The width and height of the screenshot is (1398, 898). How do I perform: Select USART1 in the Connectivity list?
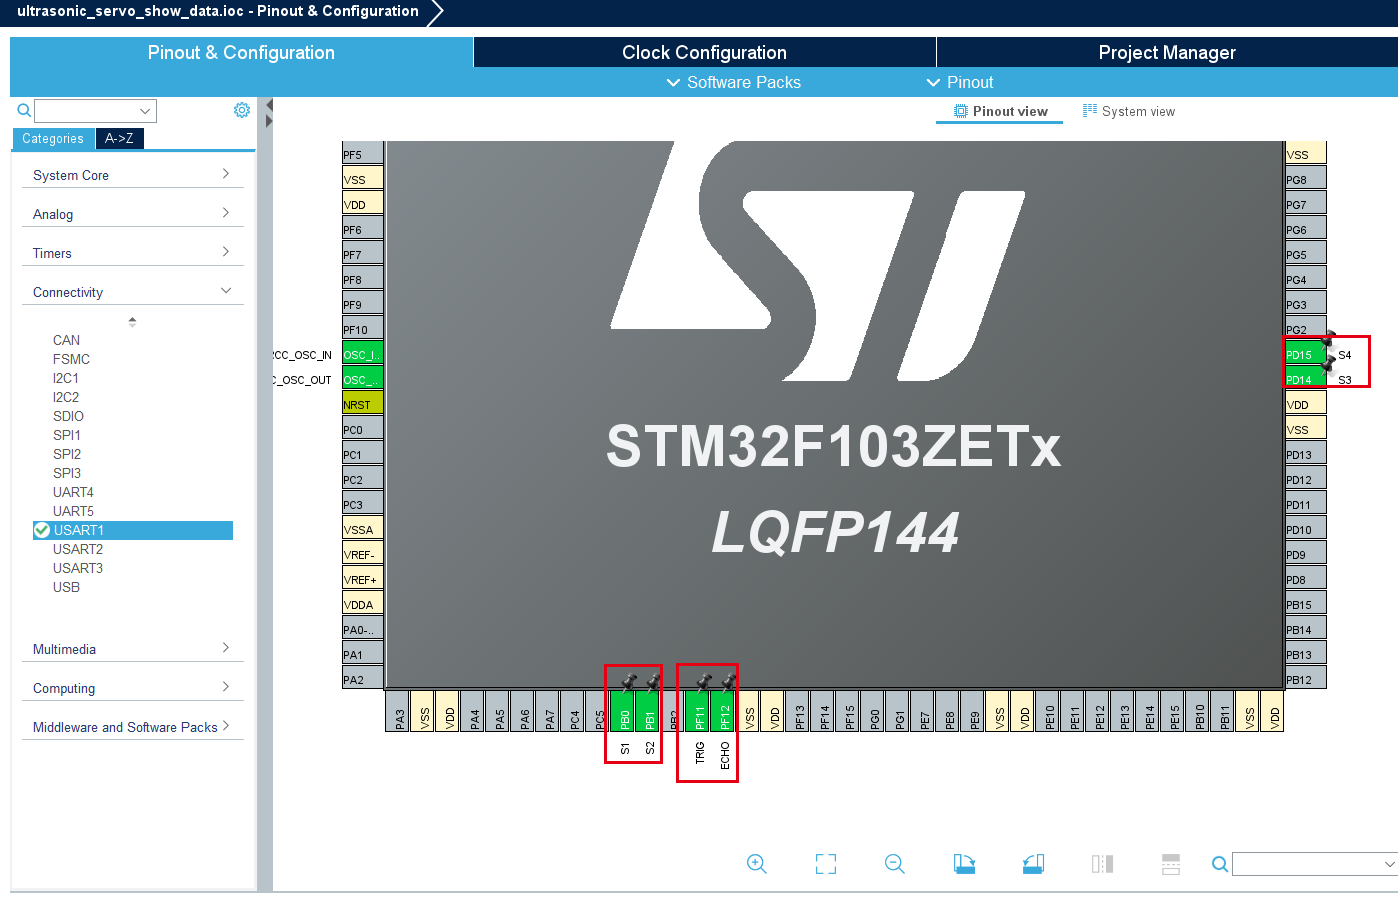pos(133,530)
